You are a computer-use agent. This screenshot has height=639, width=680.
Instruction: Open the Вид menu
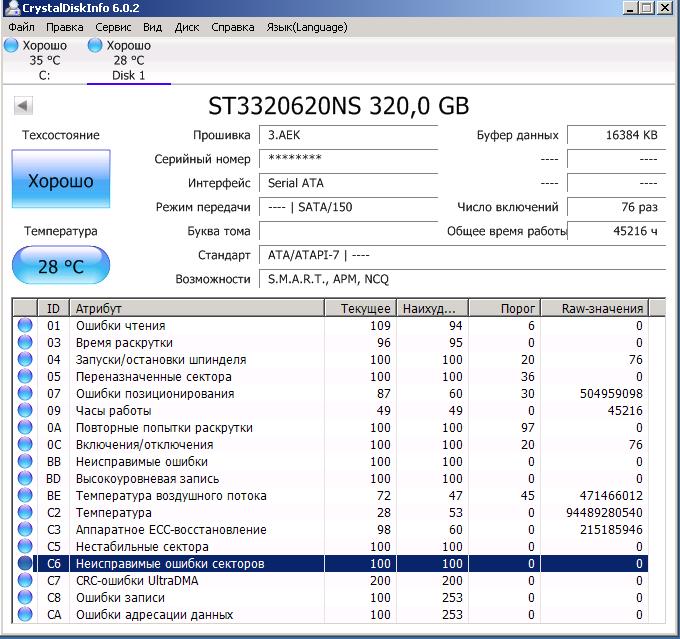[153, 27]
